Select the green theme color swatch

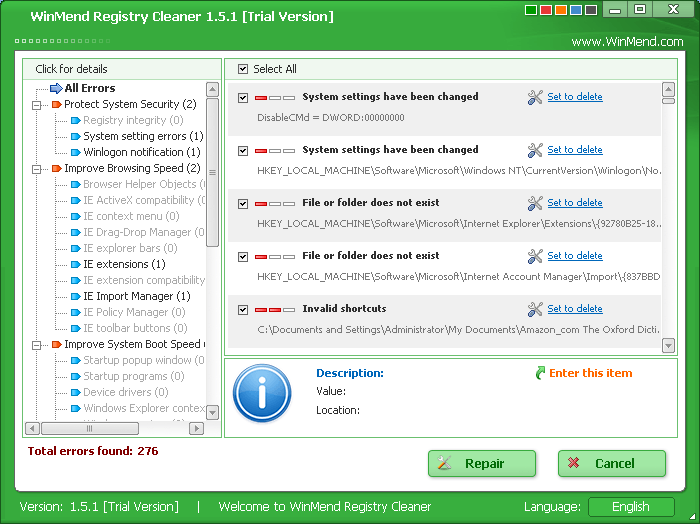click(531, 10)
